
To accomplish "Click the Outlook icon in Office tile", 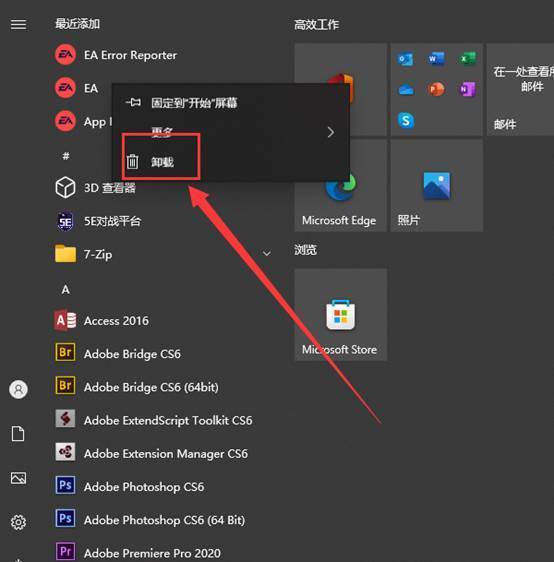I will pos(405,59).
